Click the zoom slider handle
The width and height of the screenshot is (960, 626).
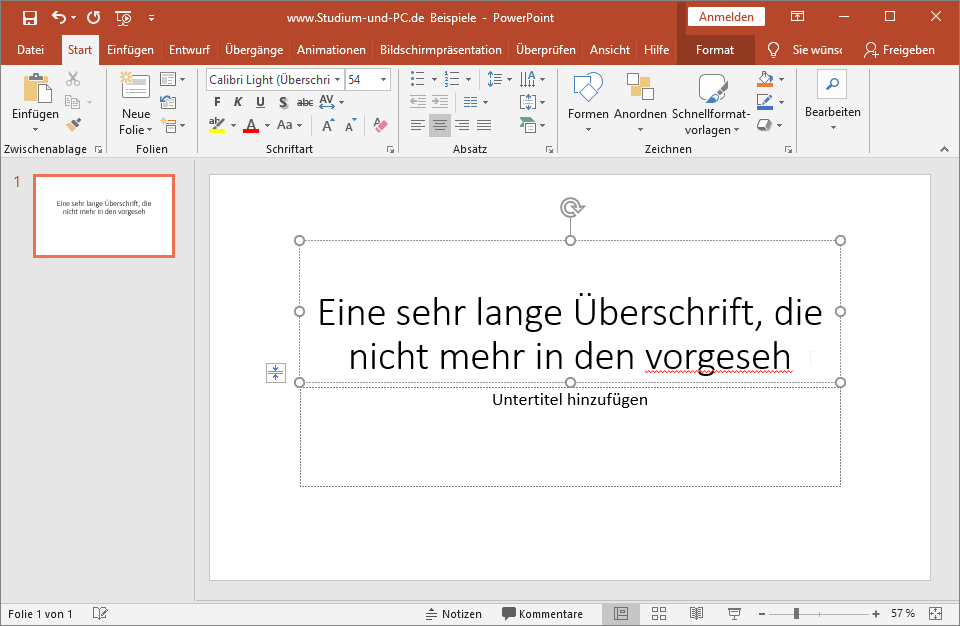coord(796,614)
